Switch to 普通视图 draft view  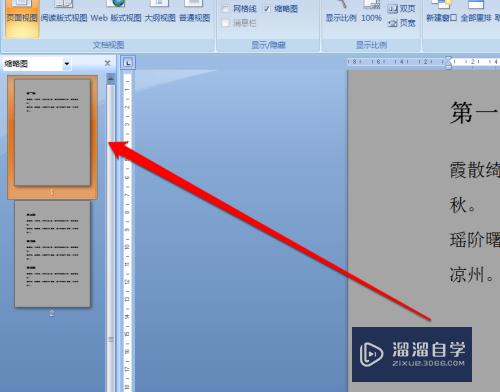(x=195, y=13)
